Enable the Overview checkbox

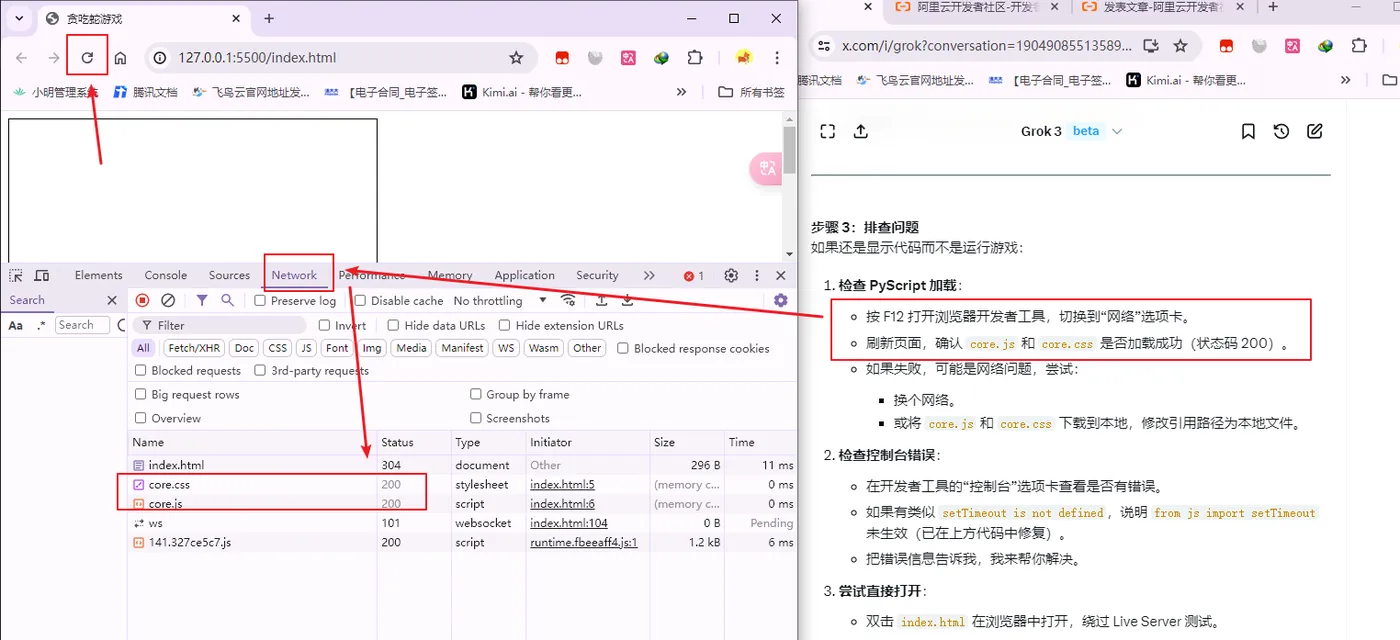pyautogui.click(x=140, y=418)
